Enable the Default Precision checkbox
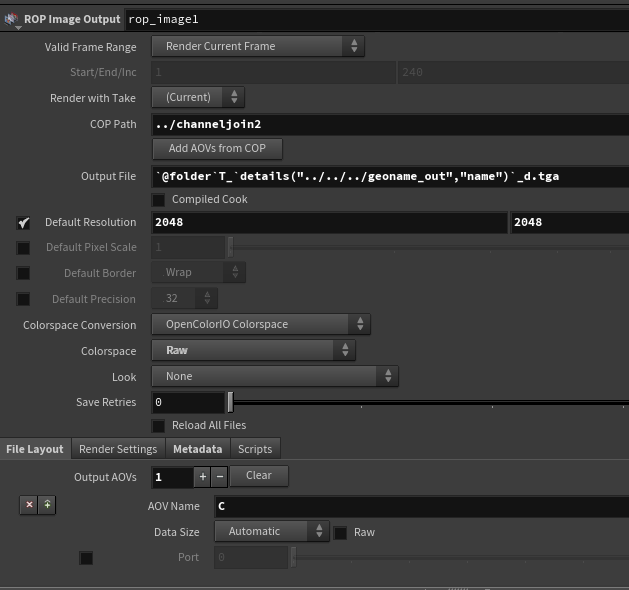 coord(23,299)
